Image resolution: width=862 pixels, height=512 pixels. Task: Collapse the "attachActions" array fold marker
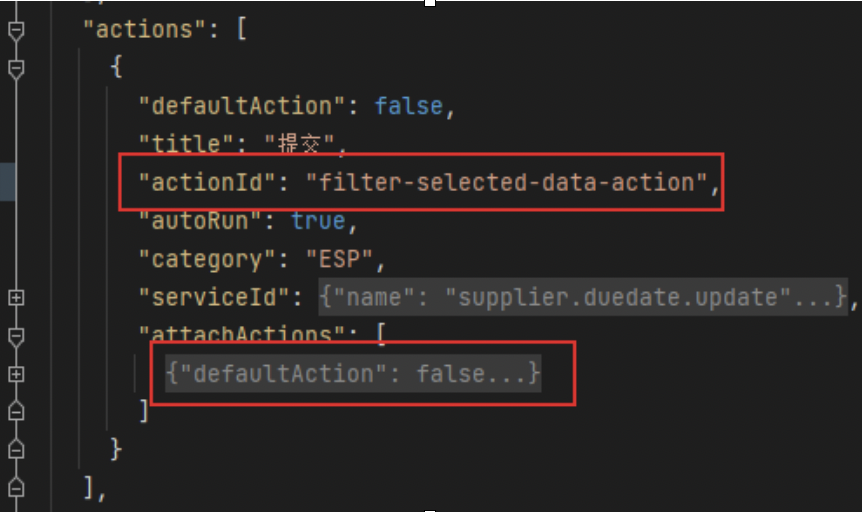pos(15,335)
